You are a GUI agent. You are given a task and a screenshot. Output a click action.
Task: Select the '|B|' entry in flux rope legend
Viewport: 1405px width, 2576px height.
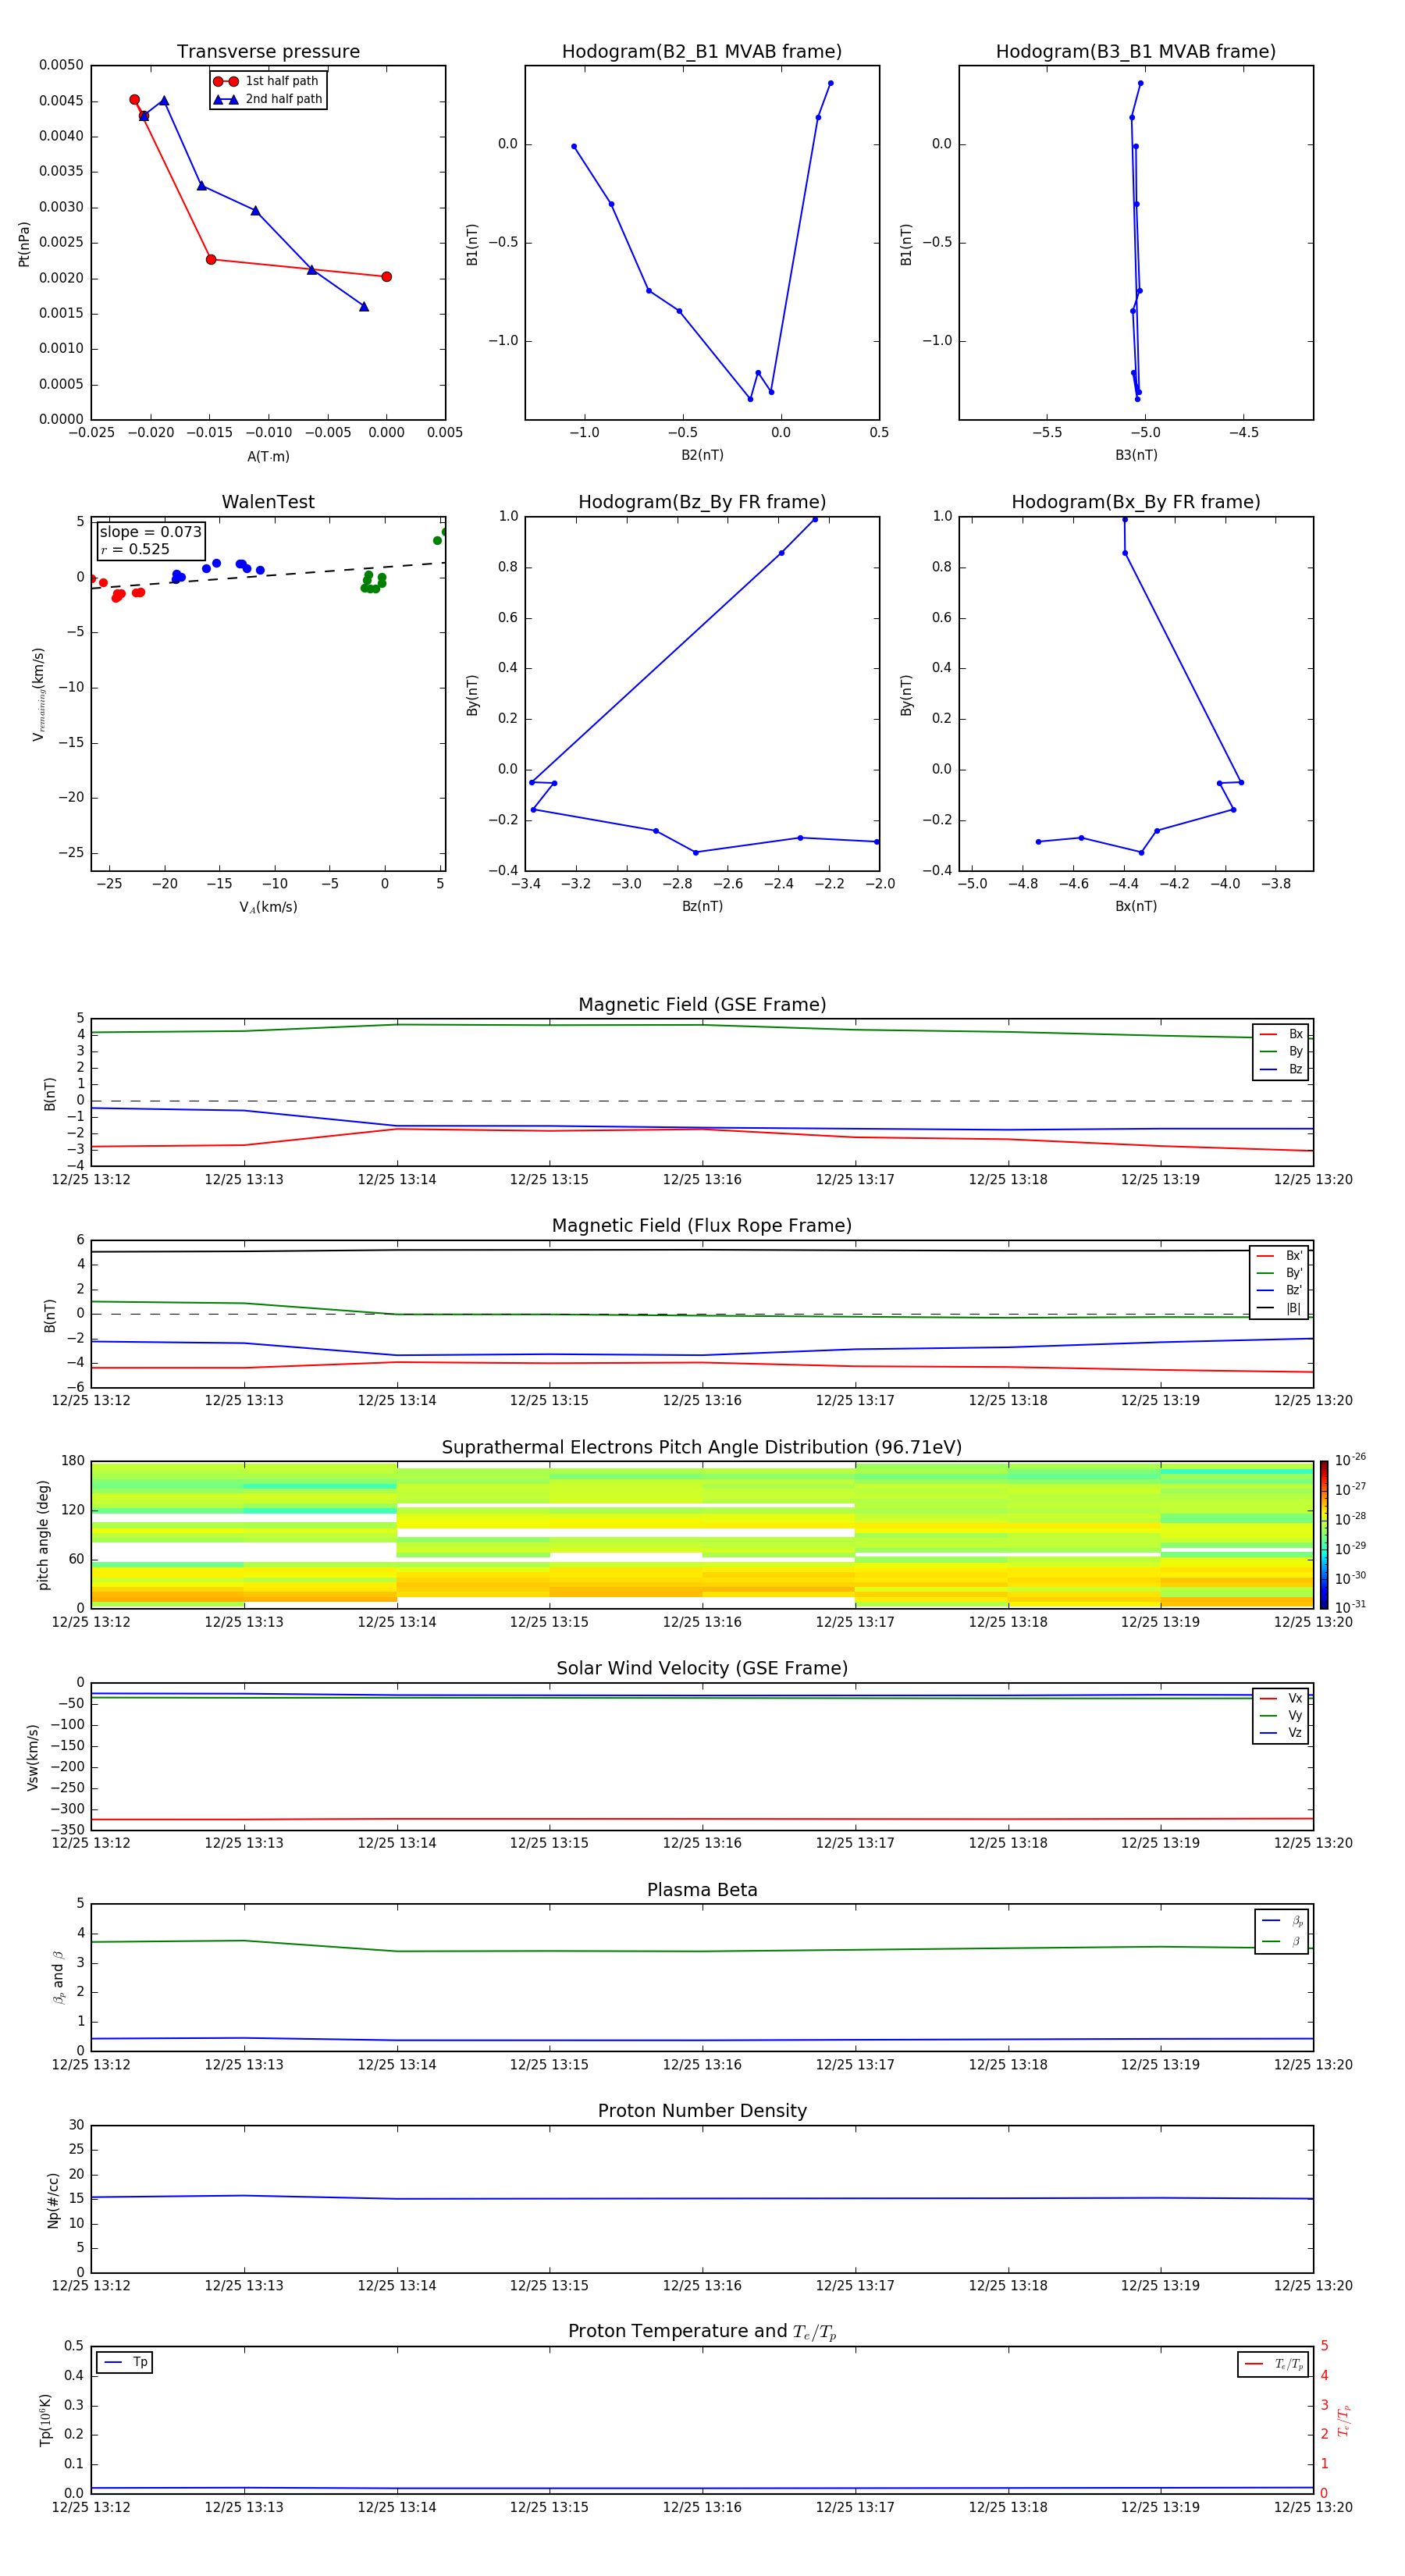click(1280, 1308)
